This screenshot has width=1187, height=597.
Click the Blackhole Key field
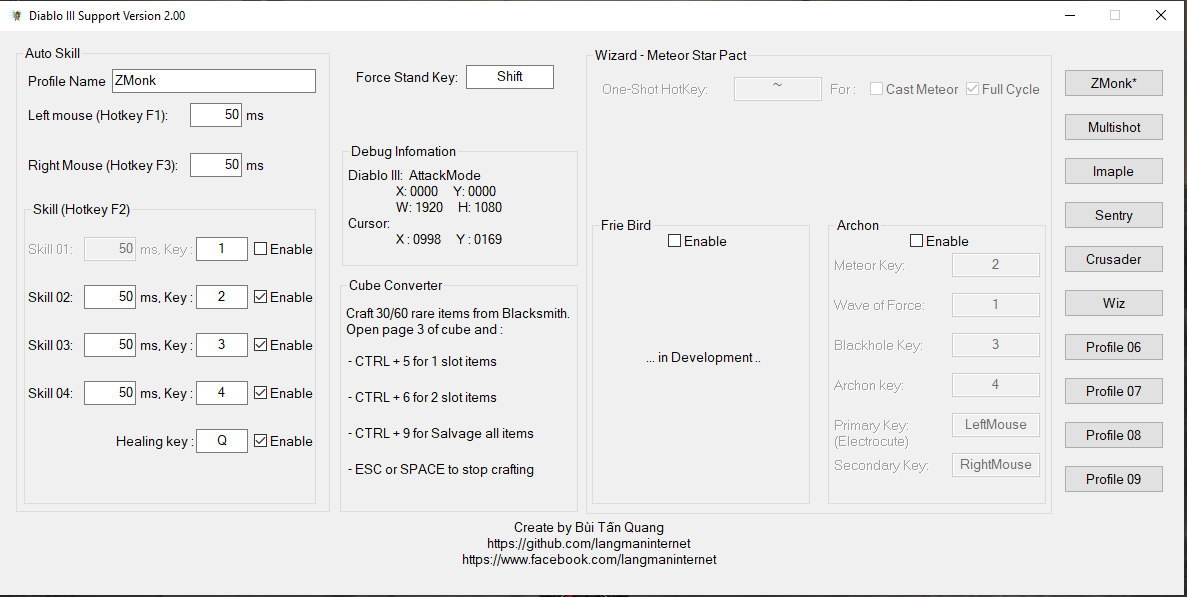click(995, 345)
